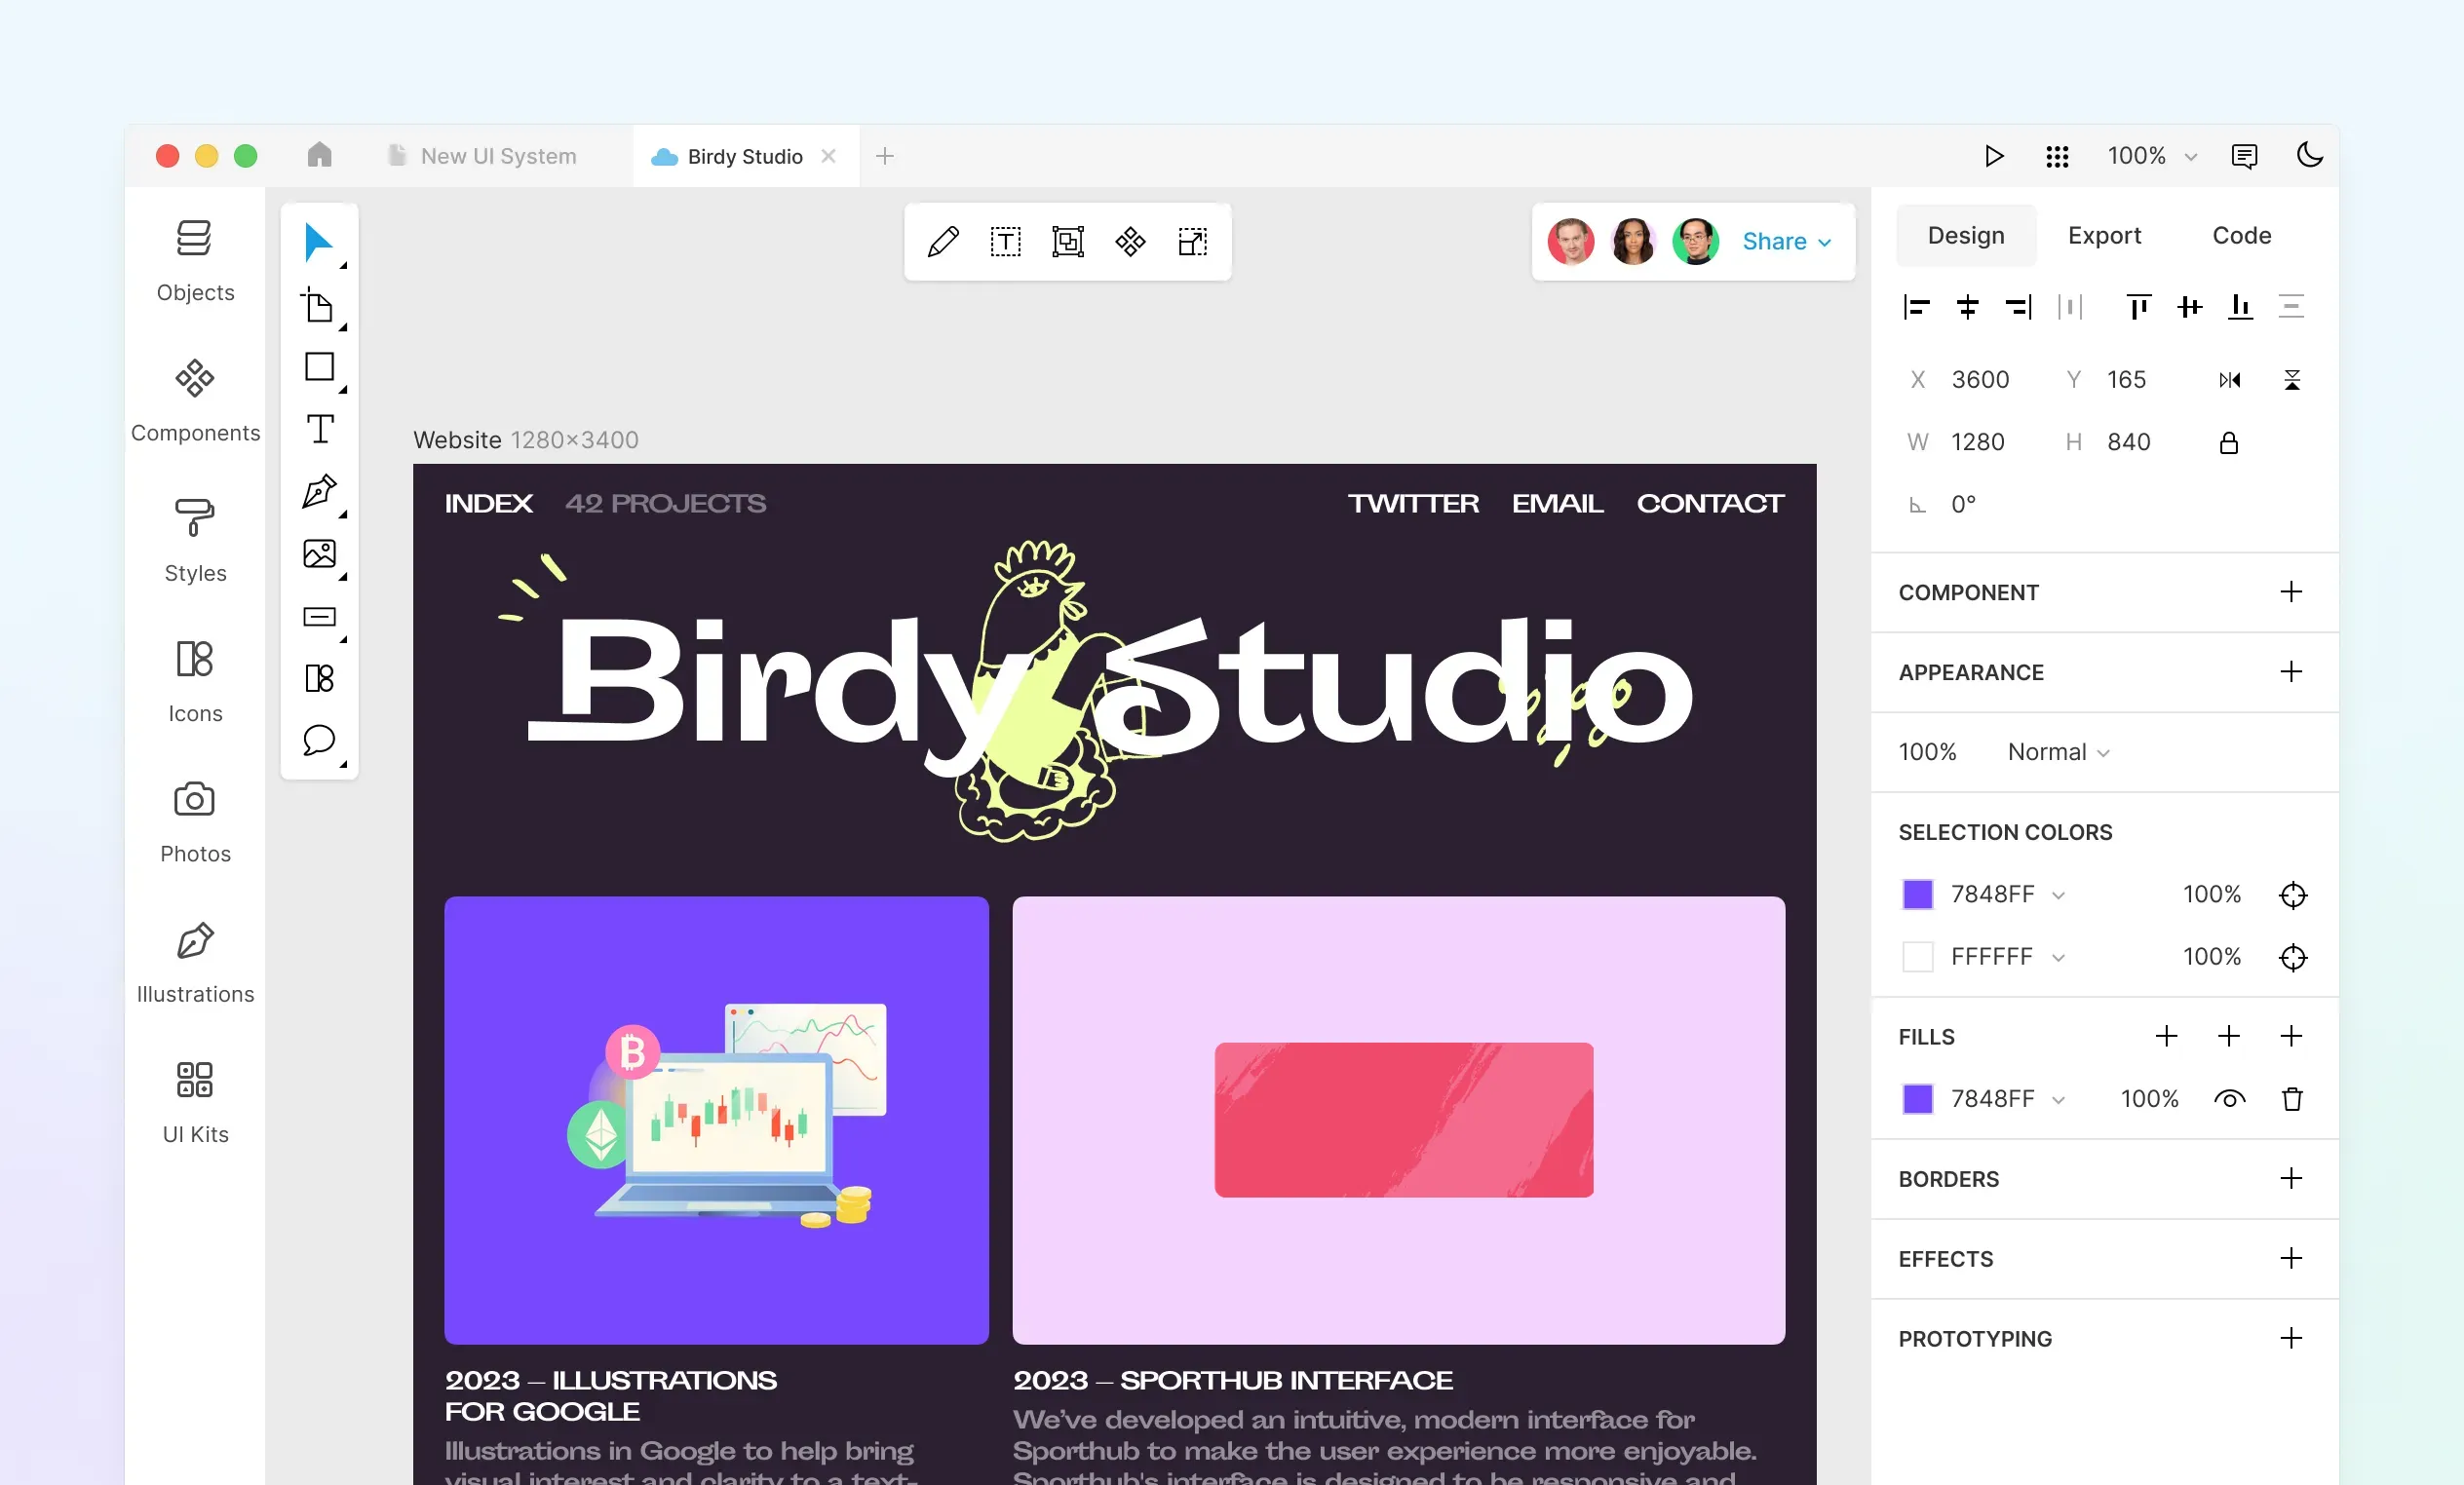
Task: Switch to the Code tab
Action: (2241, 234)
